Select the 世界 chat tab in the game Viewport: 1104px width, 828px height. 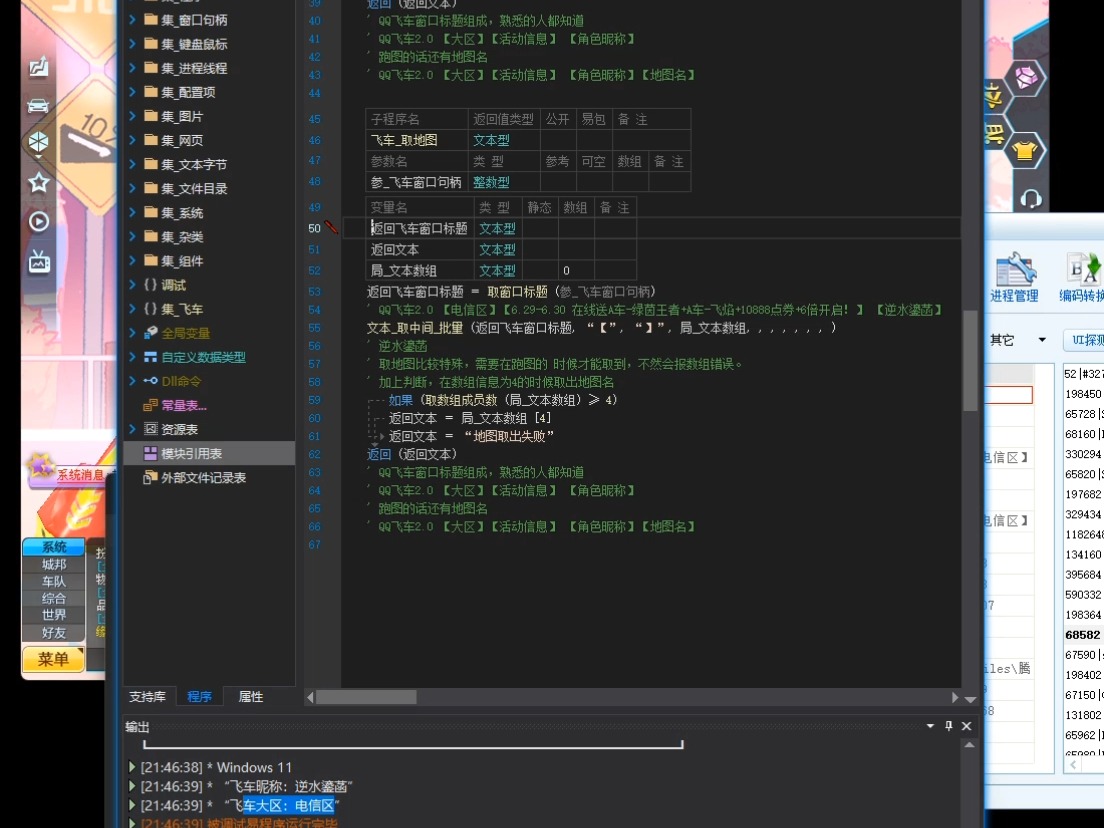(x=52, y=615)
